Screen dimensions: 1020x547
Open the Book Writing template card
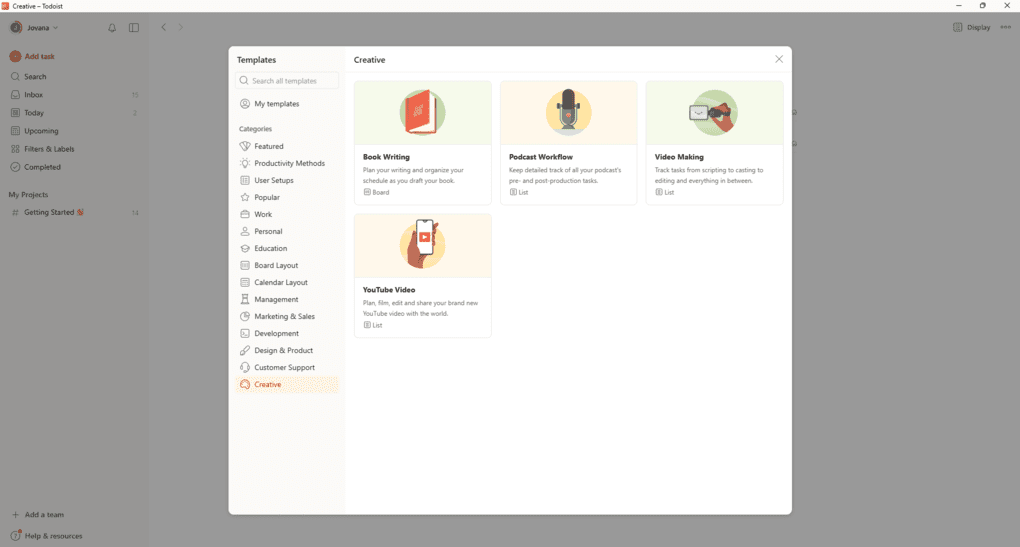pos(423,142)
